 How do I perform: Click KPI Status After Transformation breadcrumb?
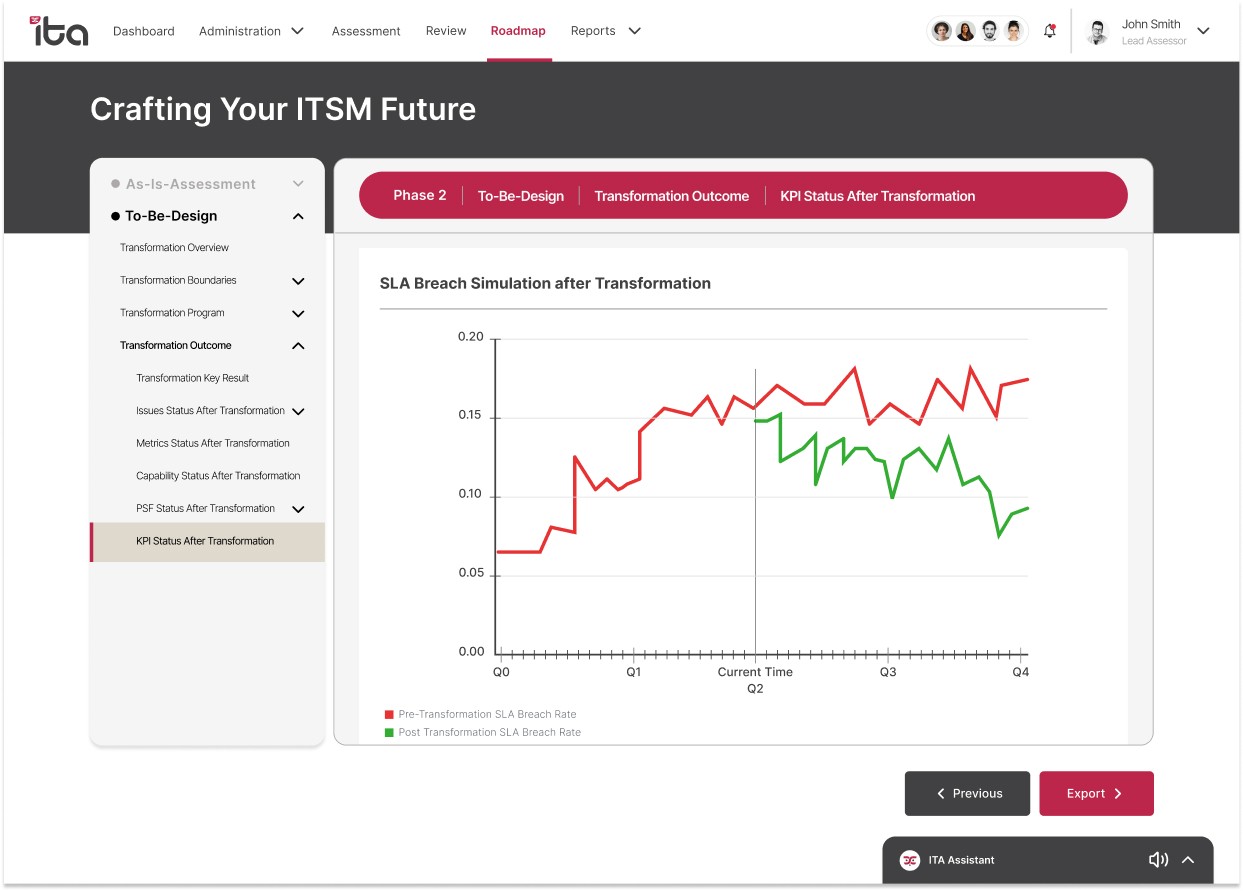pyautogui.click(x=878, y=196)
